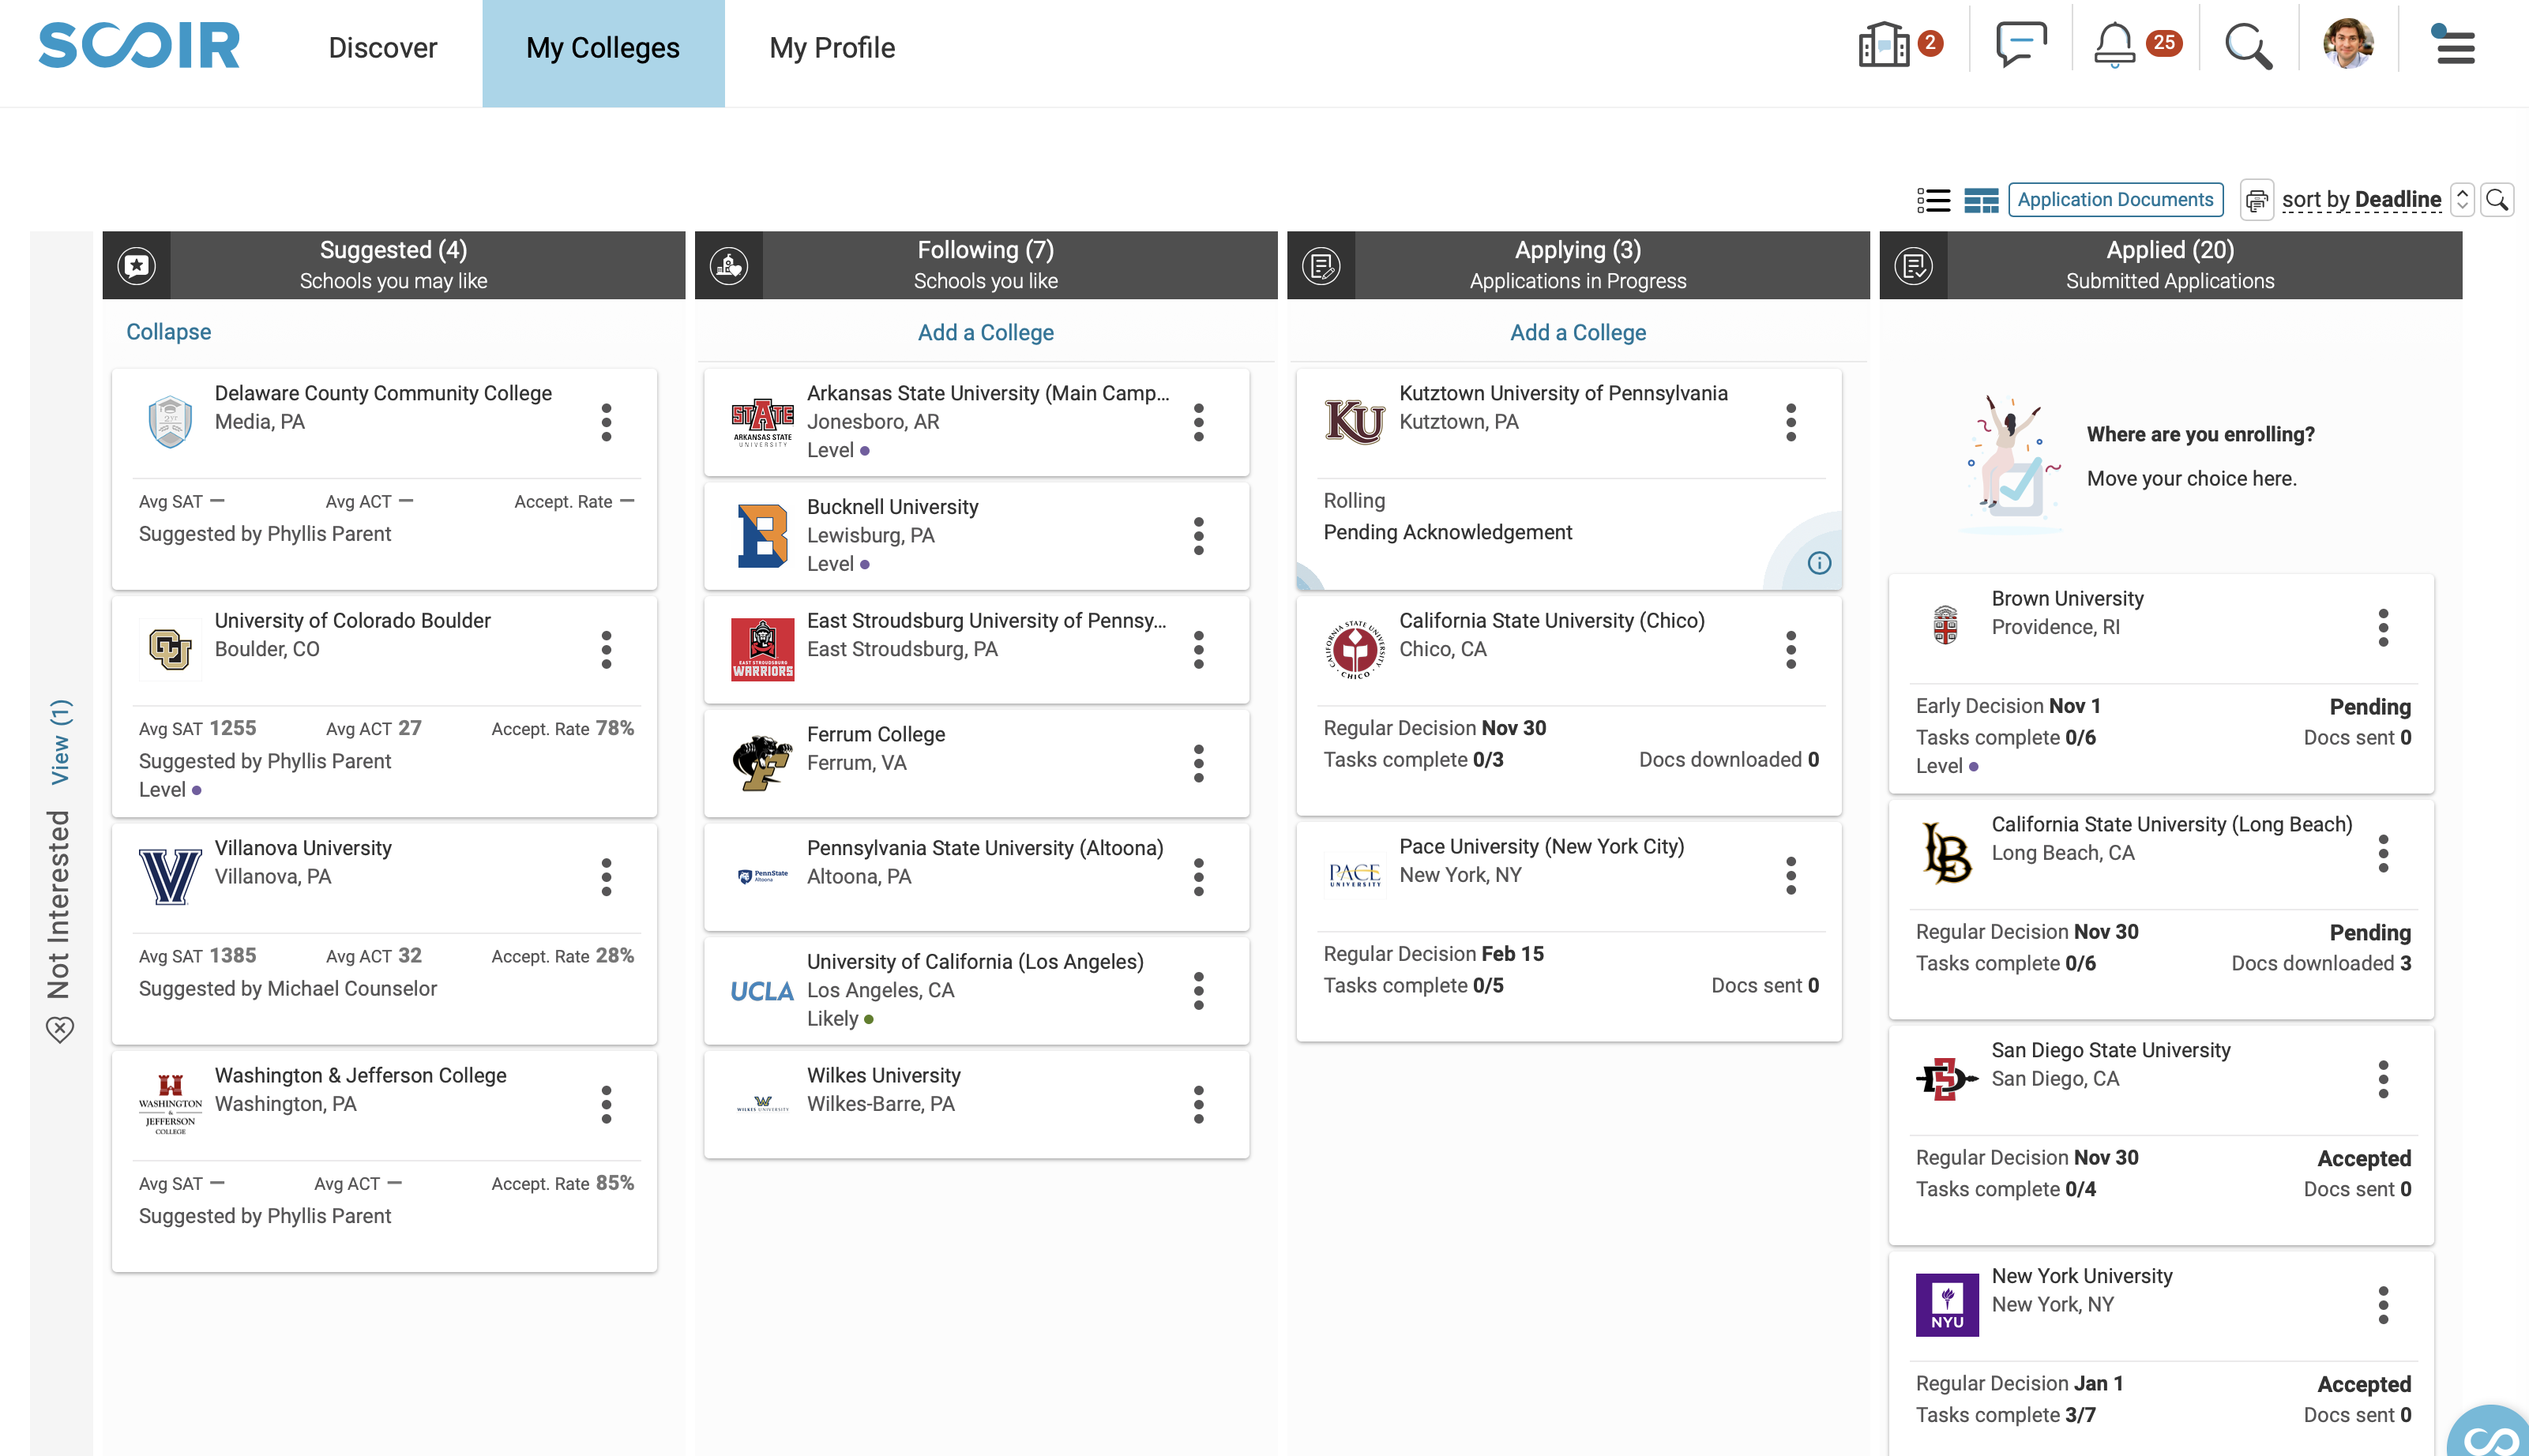Image resolution: width=2529 pixels, height=1456 pixels.
Task: Click the Arkansas State Level purple dot
Action: [x=865, y=451]
